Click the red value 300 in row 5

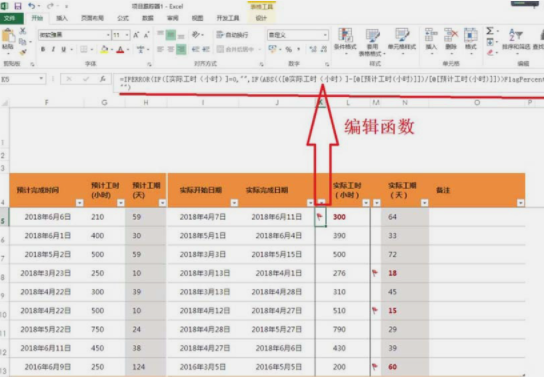click(339, 217)
